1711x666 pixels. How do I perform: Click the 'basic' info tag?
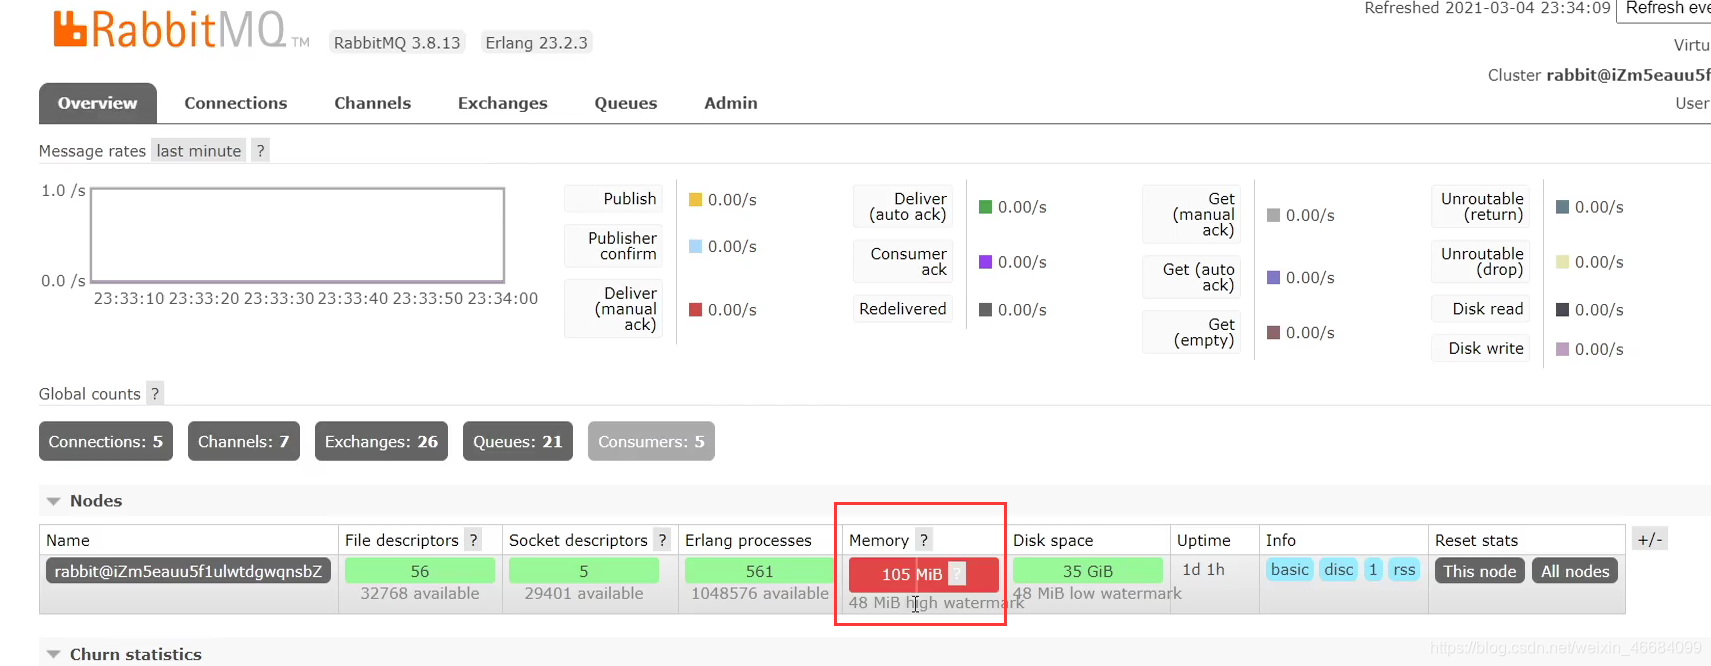(x=1290, y=569)
